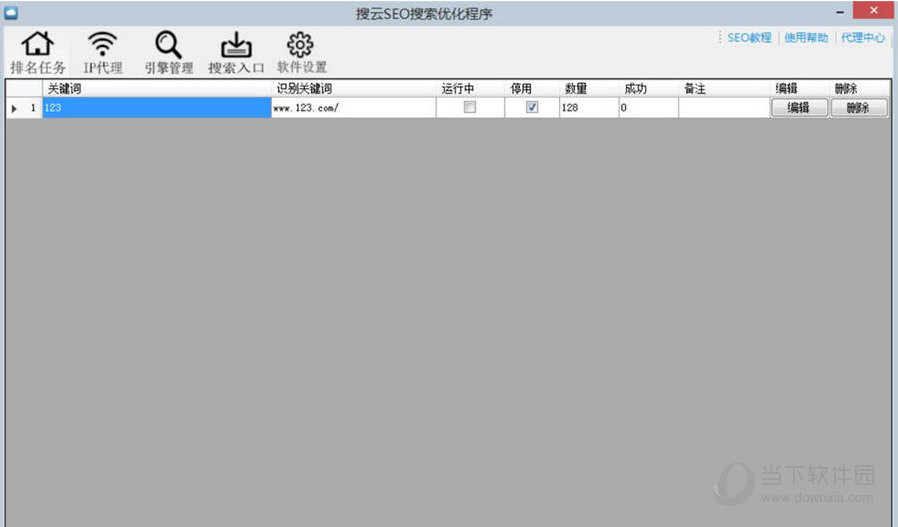Open the 排名任务 home toolbar icon
The image size is (898, 527).
click(x=37, y=52)
